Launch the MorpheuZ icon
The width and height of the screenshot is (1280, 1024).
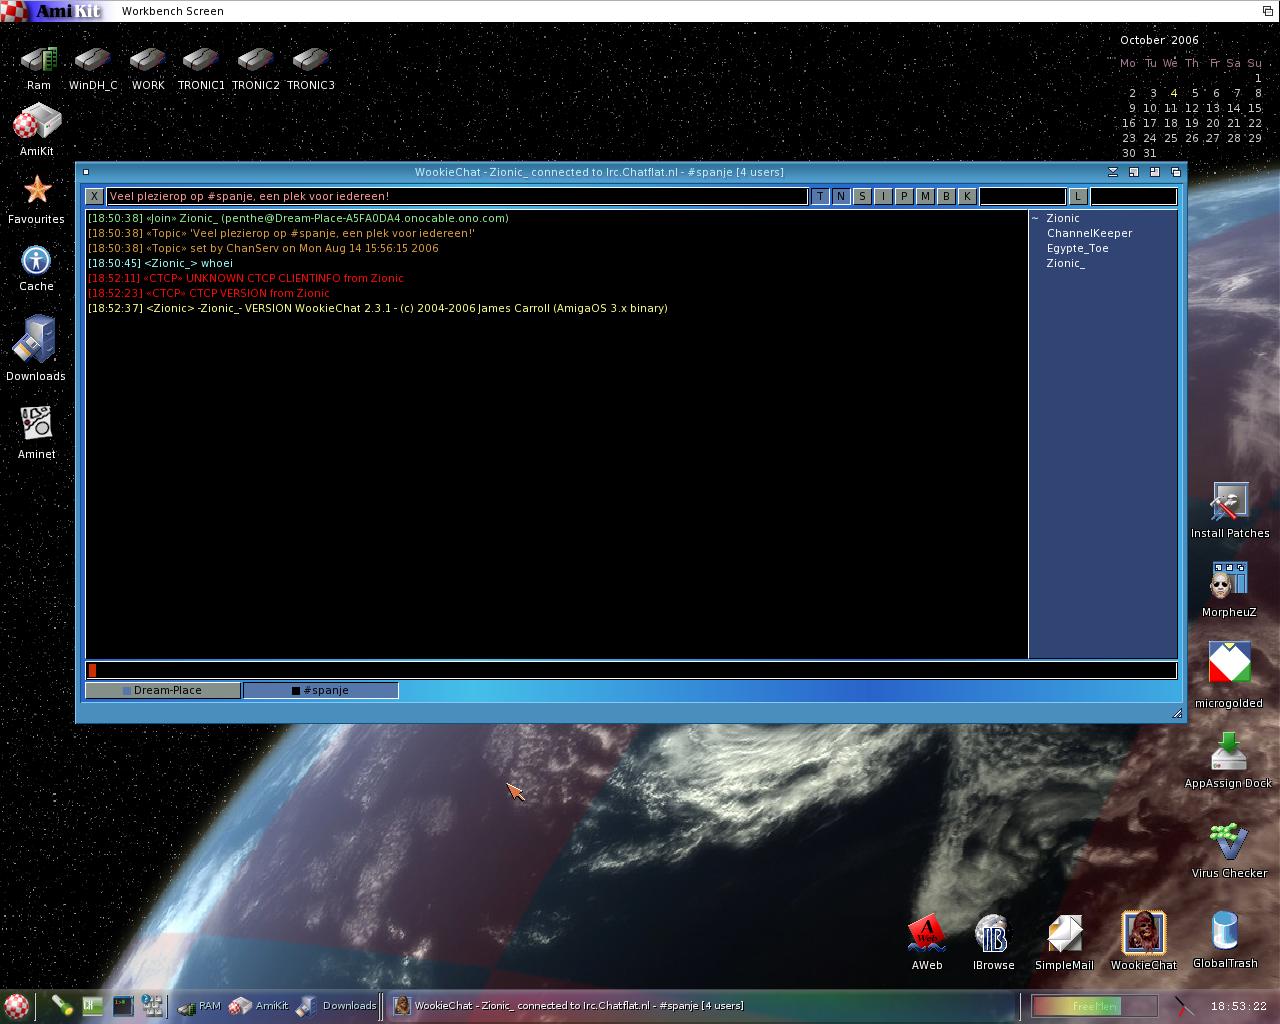tap(1229, 589)
